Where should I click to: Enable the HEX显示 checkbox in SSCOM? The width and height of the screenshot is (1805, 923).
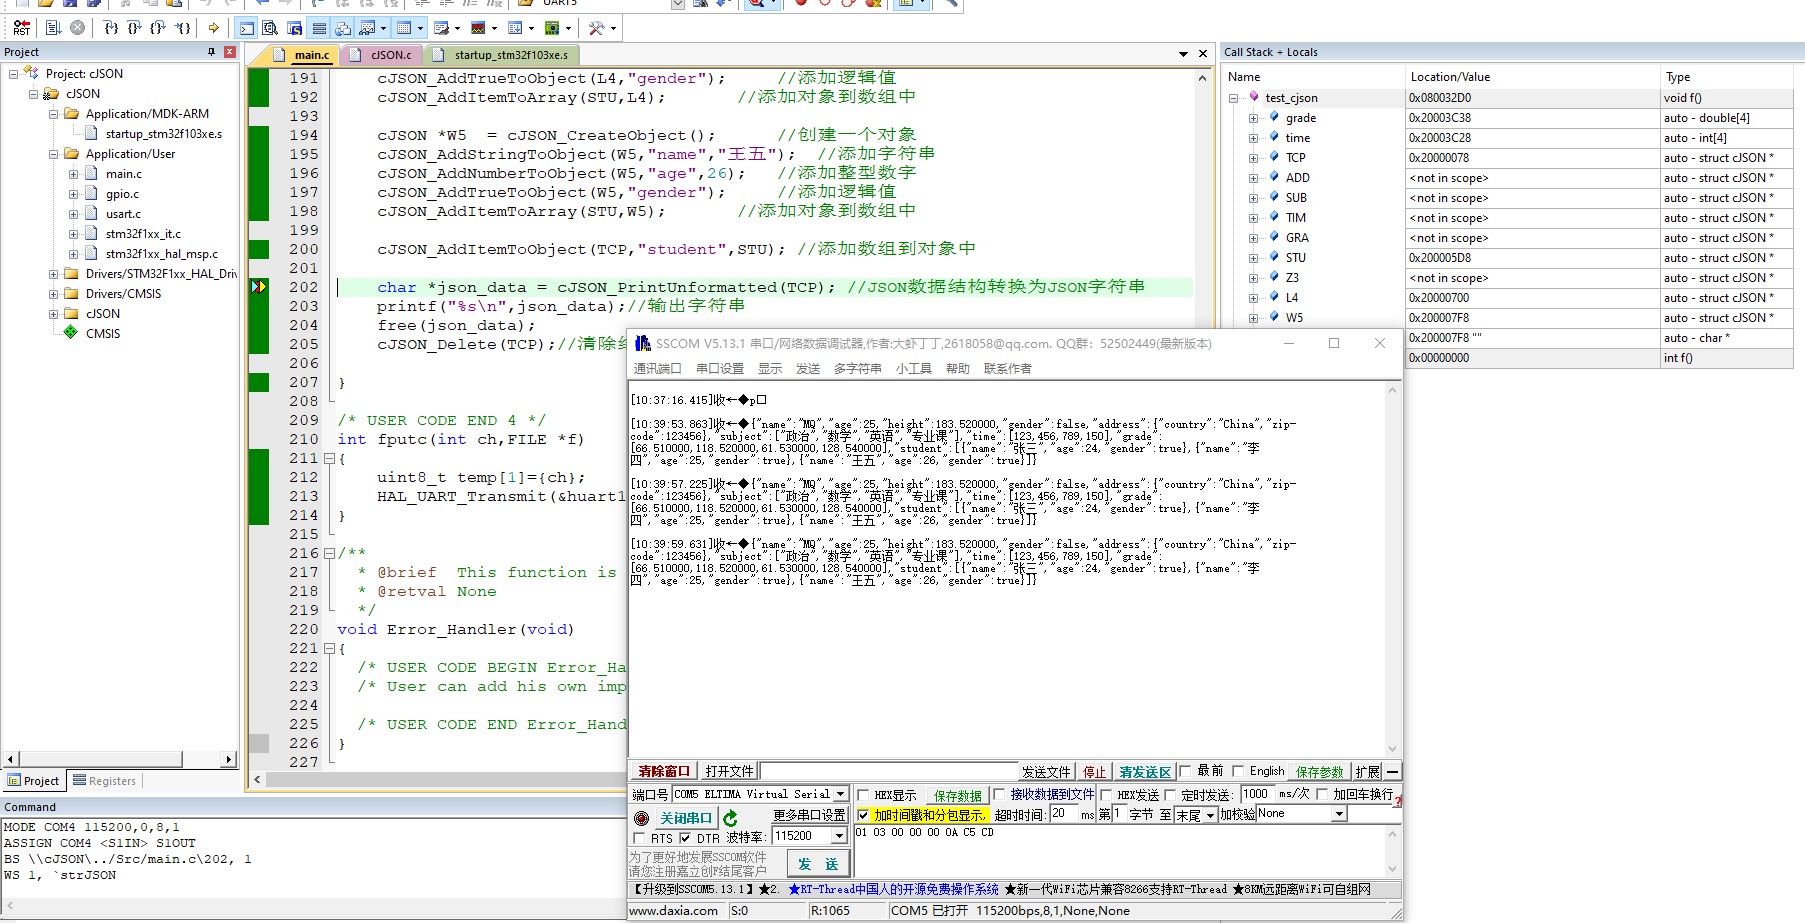(864, 794)
